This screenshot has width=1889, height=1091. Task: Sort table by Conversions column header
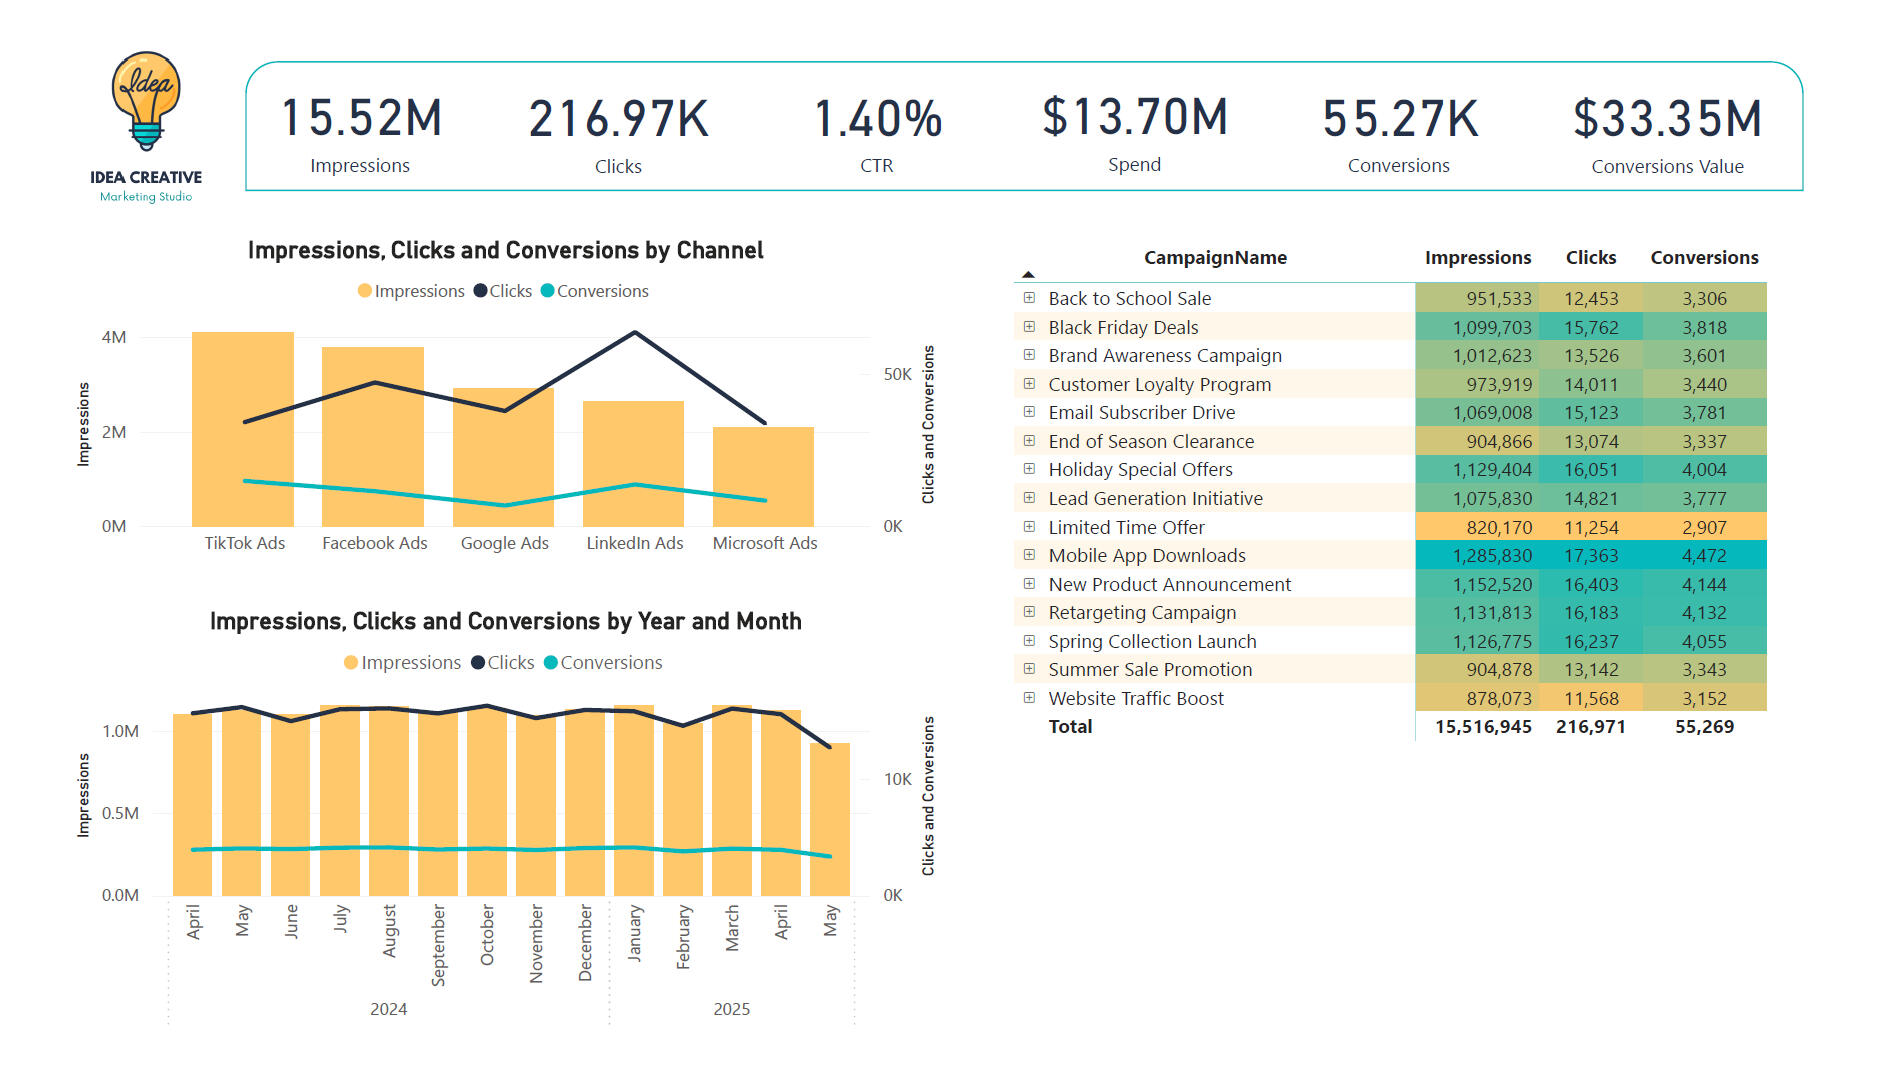coord(1703,258)
